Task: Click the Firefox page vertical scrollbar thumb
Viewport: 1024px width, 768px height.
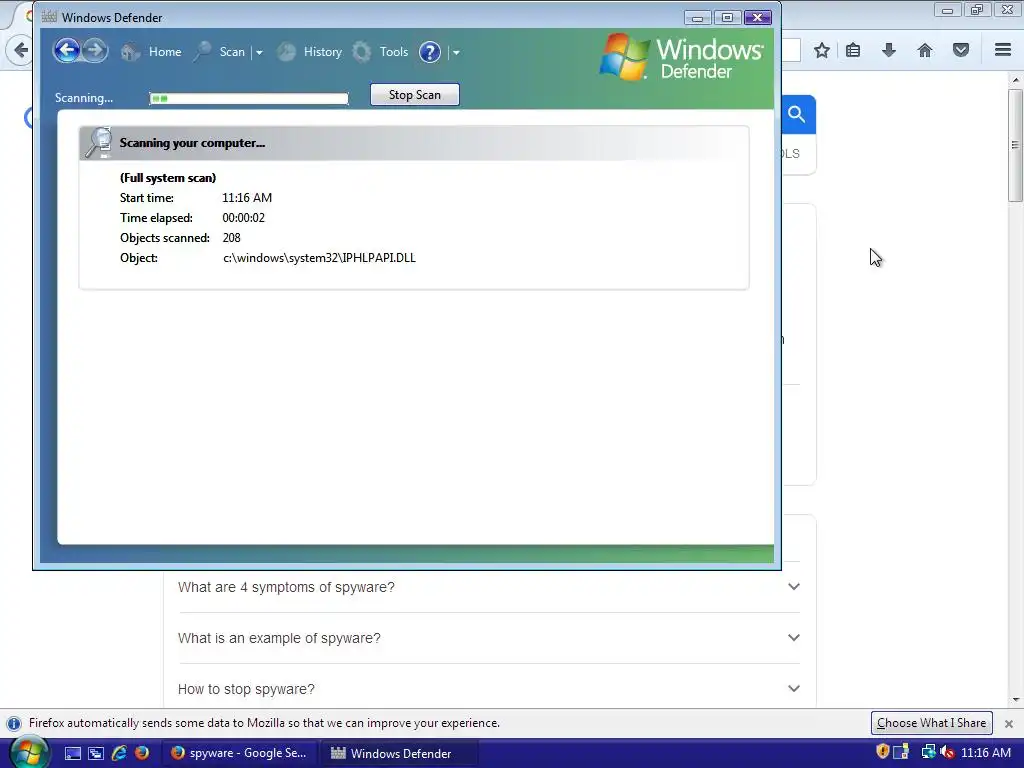Action: pyautogui.click(x=1015, y=145)
